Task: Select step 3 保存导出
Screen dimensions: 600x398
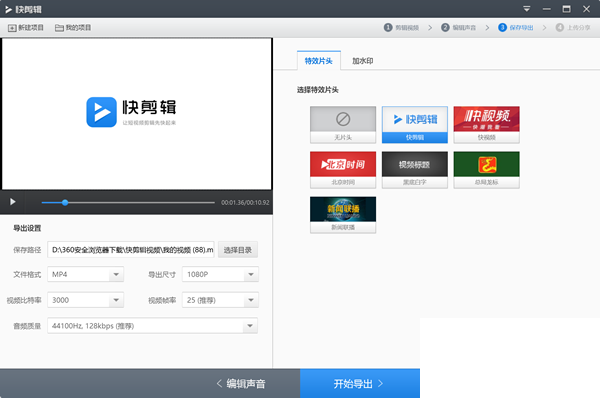Action: [x=515, y=28]
